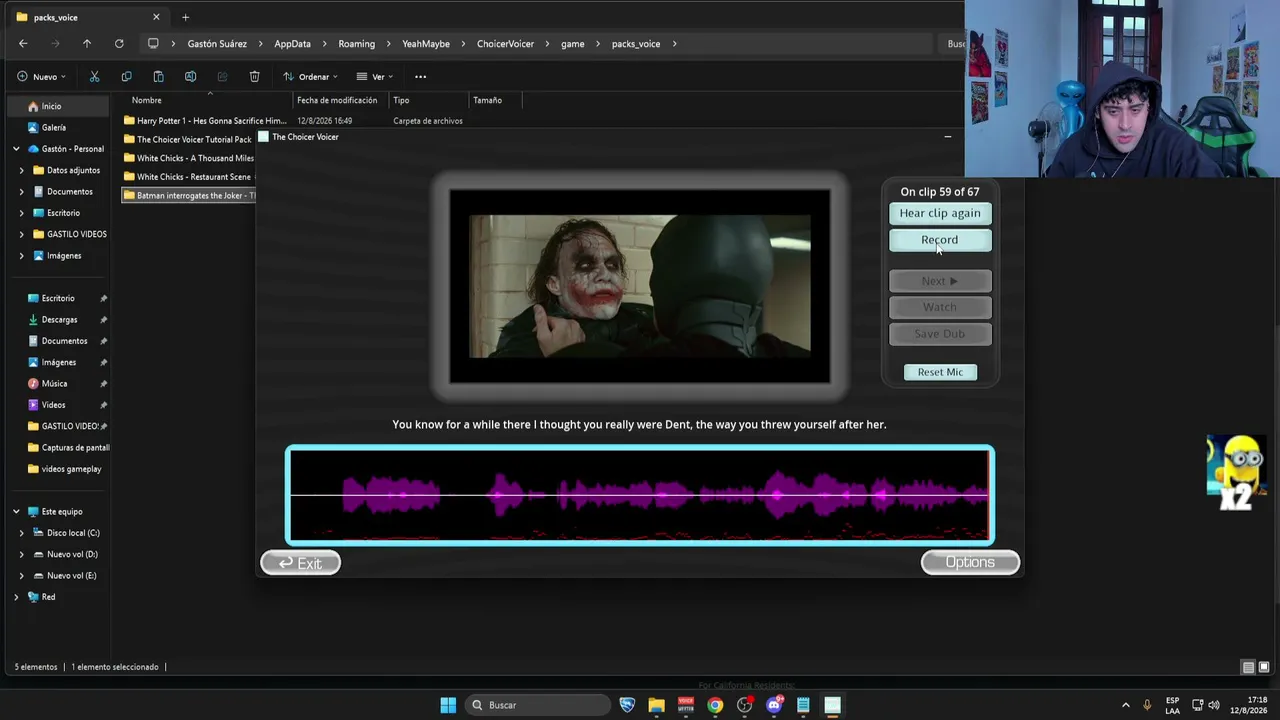Select White Chicks - A Thousand Miles folder
The height and width of the screenshot is (720, 1280).
pos(189,158)
